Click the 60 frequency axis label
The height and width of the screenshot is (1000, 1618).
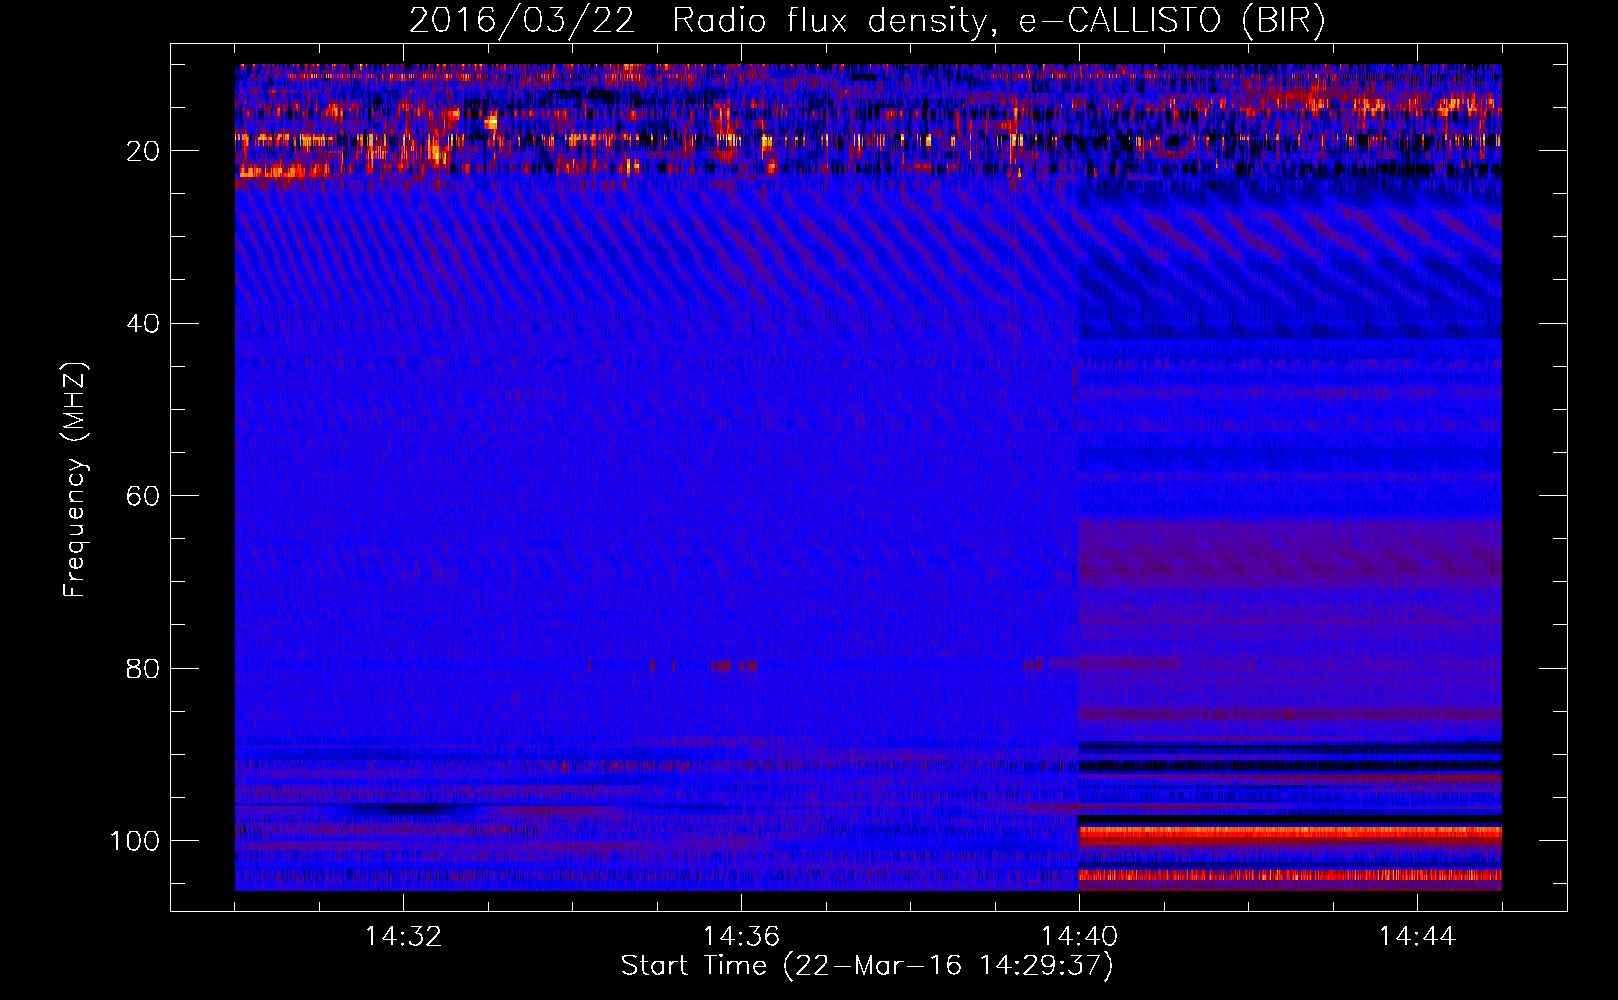click(x=144, y=496)
